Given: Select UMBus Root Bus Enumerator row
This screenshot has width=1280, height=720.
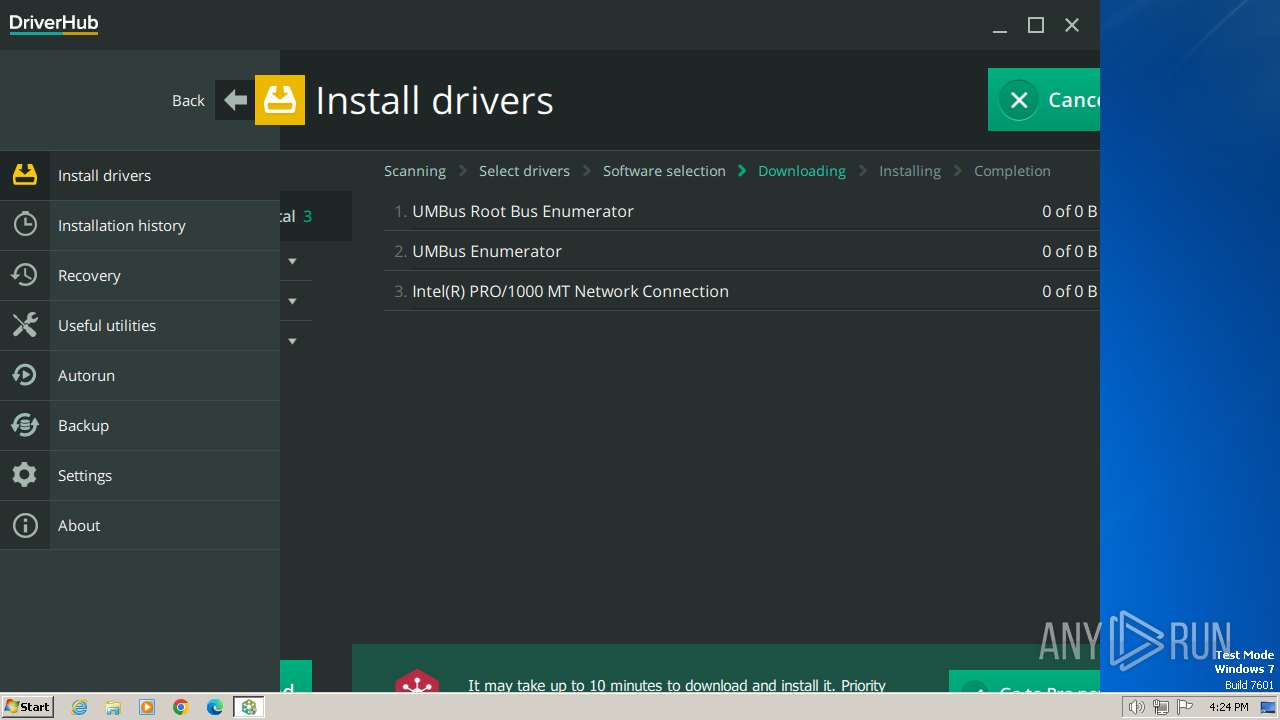Looking at the screenshot, I should tap(742, 211).
